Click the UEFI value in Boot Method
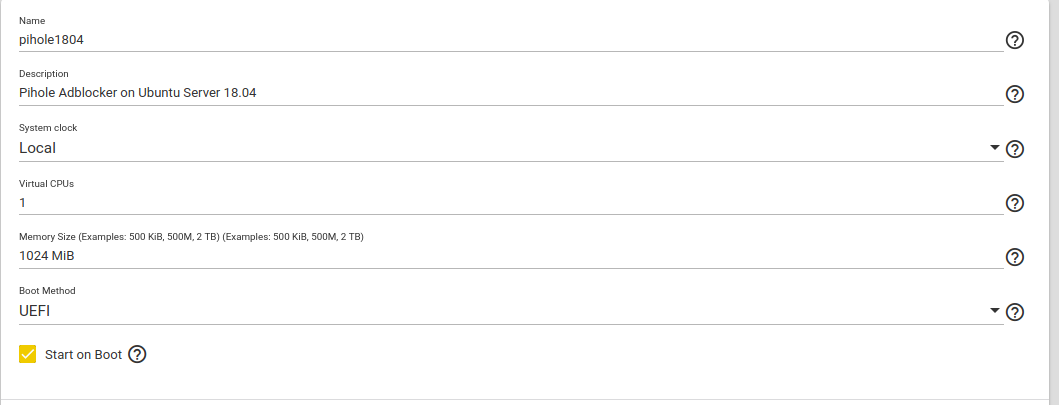1059x405 pixels. point(34,311)
